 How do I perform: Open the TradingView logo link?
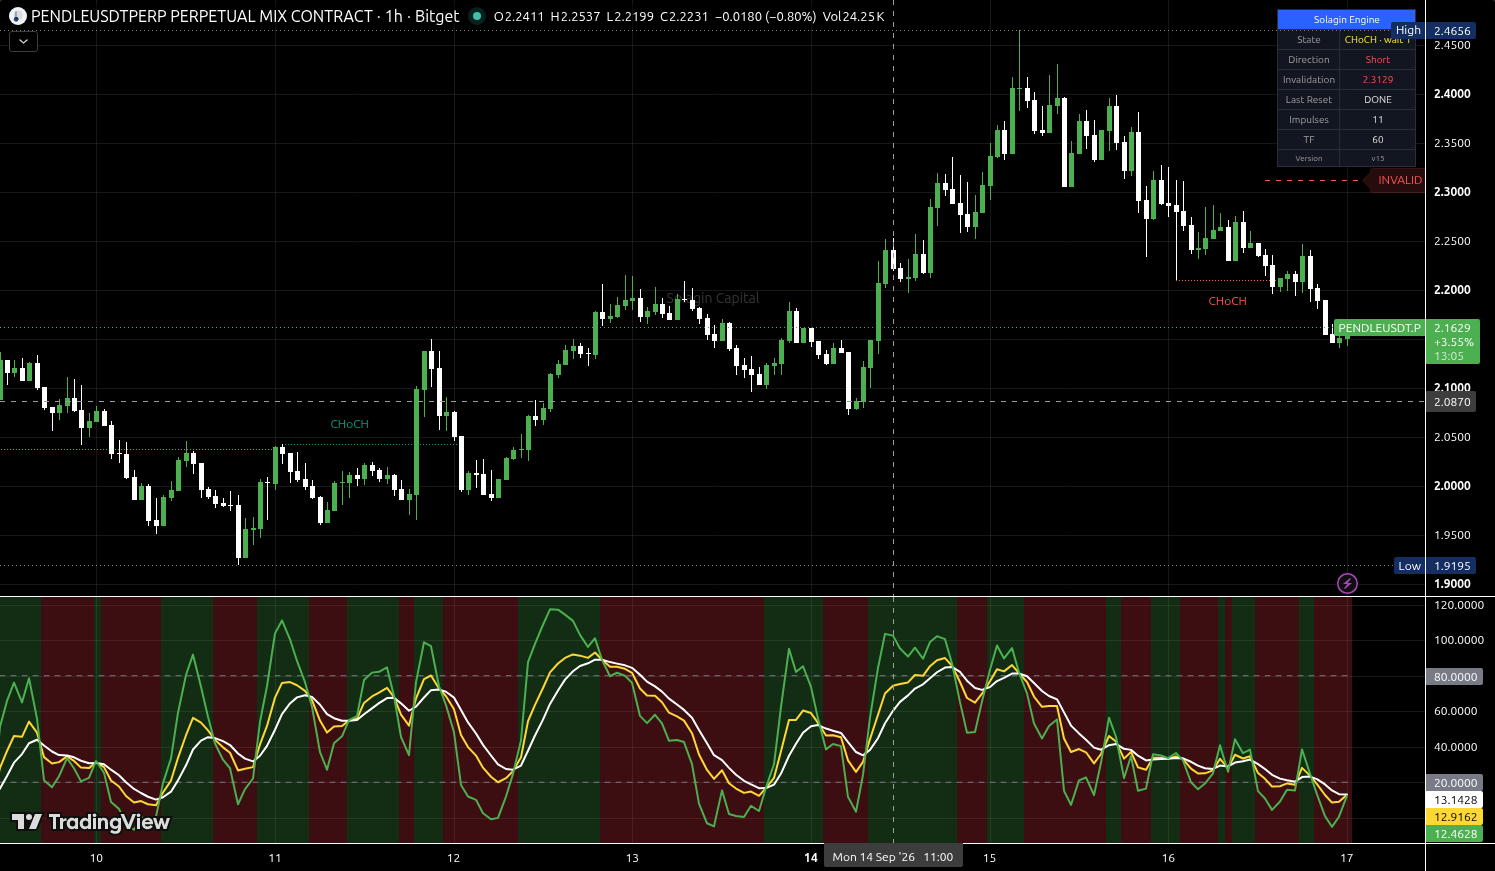pyautogui.click(x=91, y=822)
